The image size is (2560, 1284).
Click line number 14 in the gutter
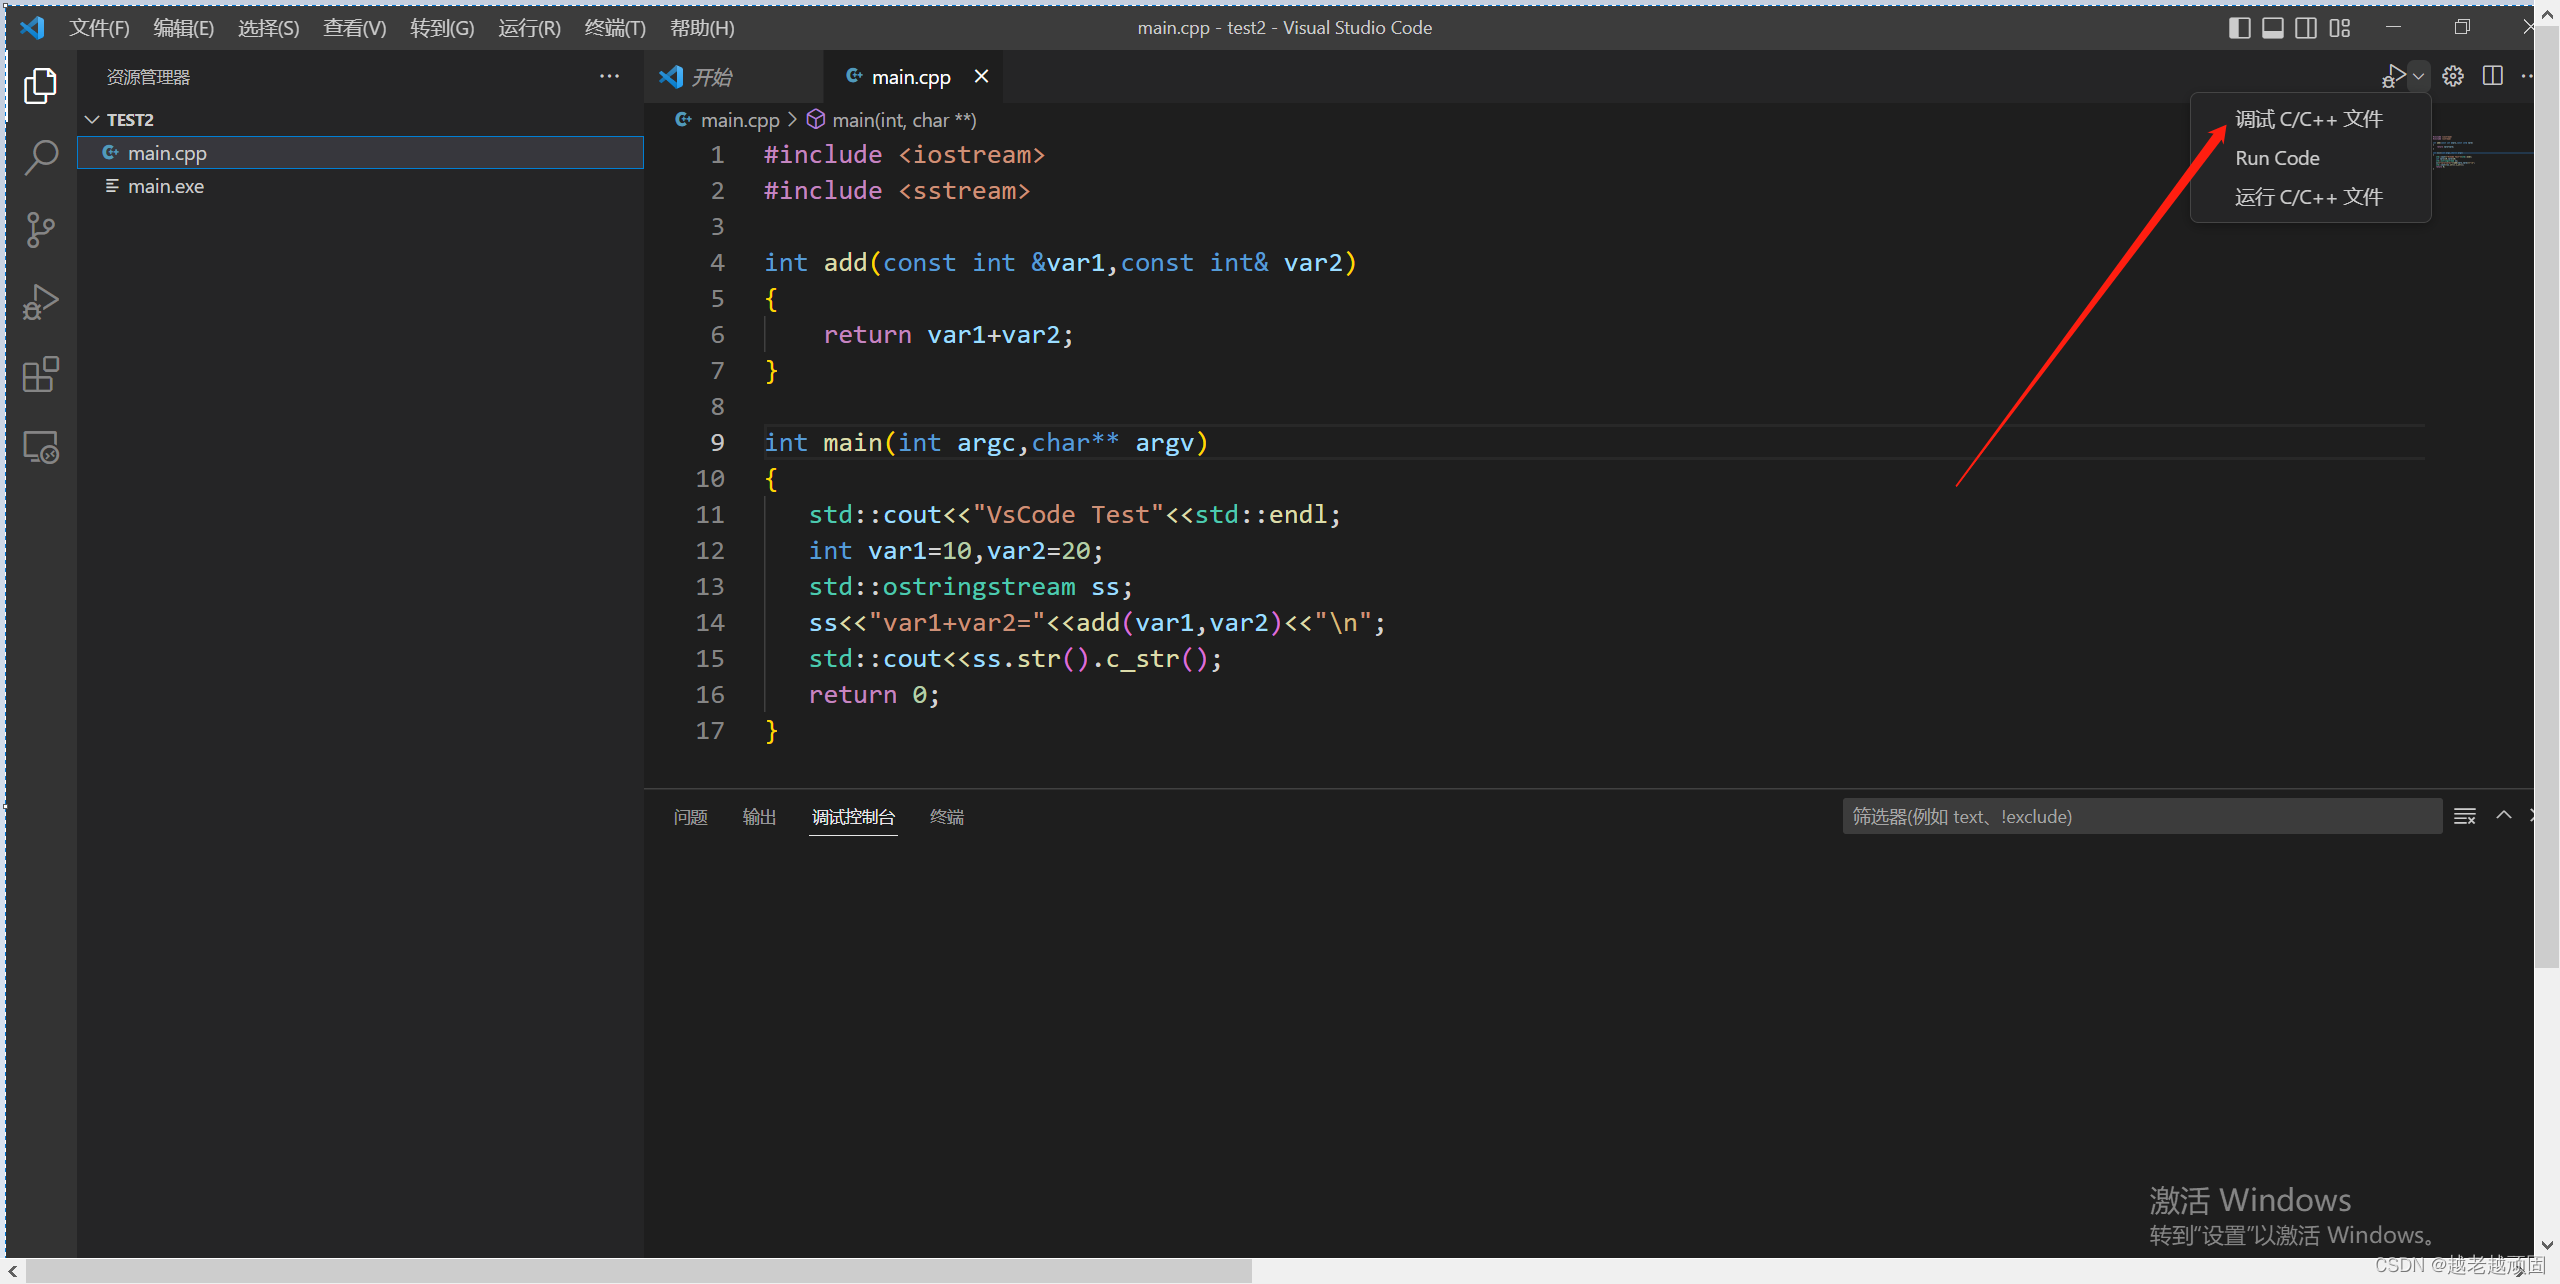coord(709,622)
